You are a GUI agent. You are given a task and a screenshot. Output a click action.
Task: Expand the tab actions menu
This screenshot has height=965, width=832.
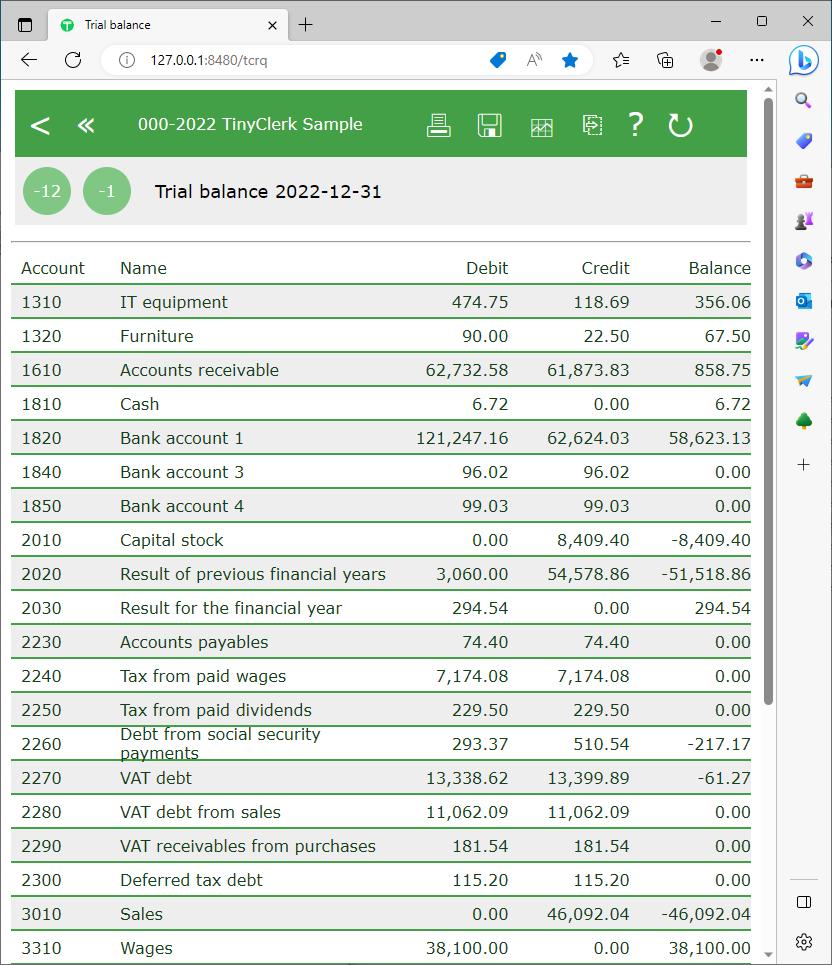click(x=25, y=24)
